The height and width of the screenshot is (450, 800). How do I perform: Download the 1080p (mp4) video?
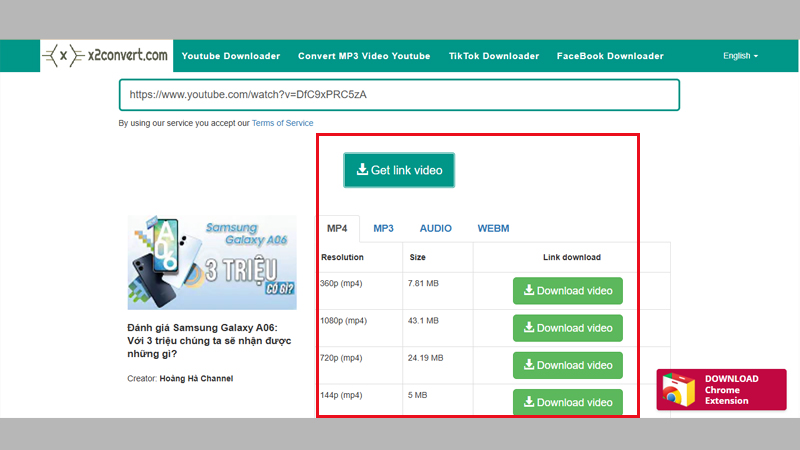pyautogui.click(x=568, y=328)
